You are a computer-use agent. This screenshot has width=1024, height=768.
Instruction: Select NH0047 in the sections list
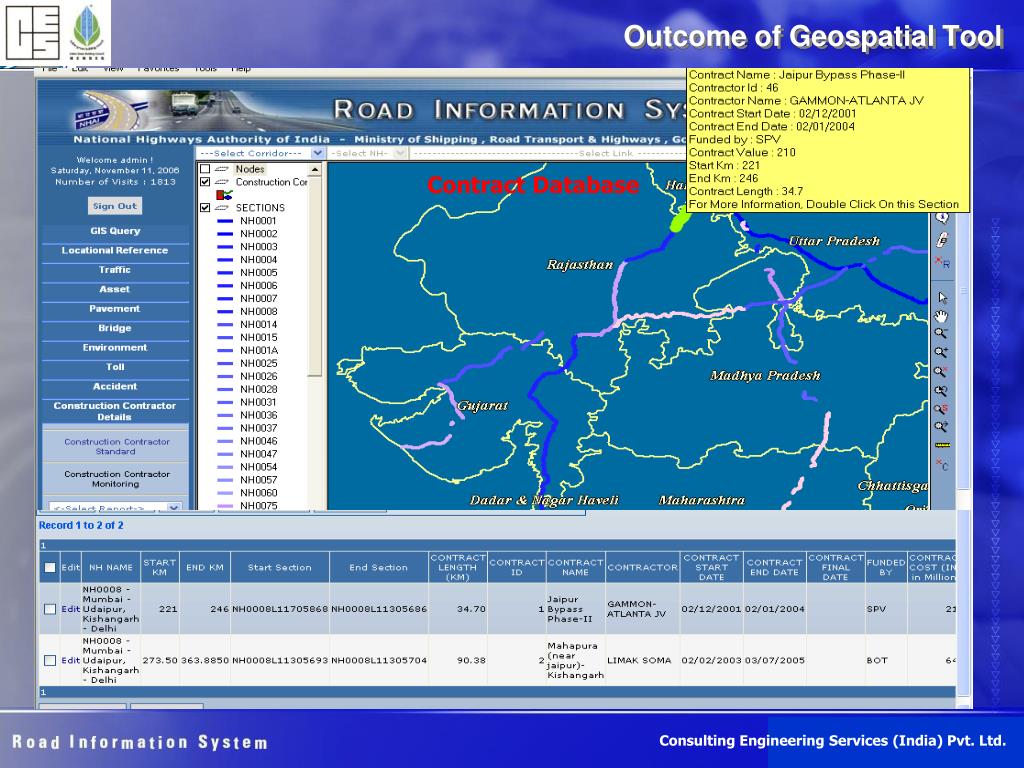[x=259, y=454]
